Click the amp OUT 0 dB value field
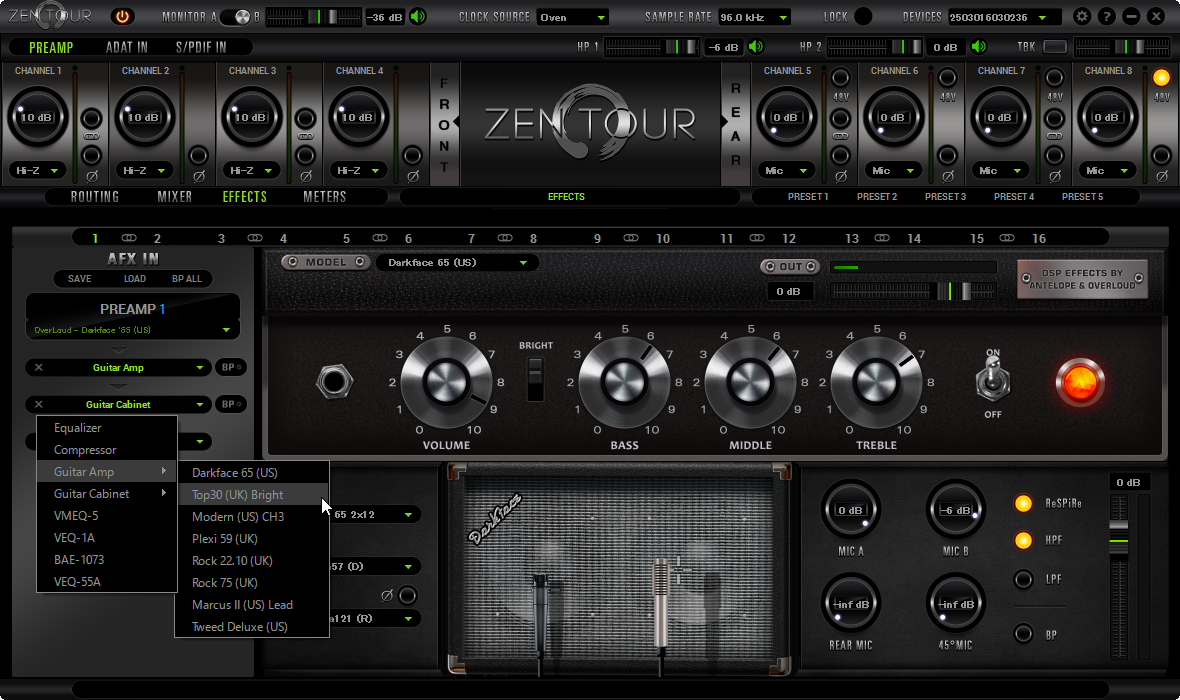Viewport: 1180px width, 700px height. (789, 291)
